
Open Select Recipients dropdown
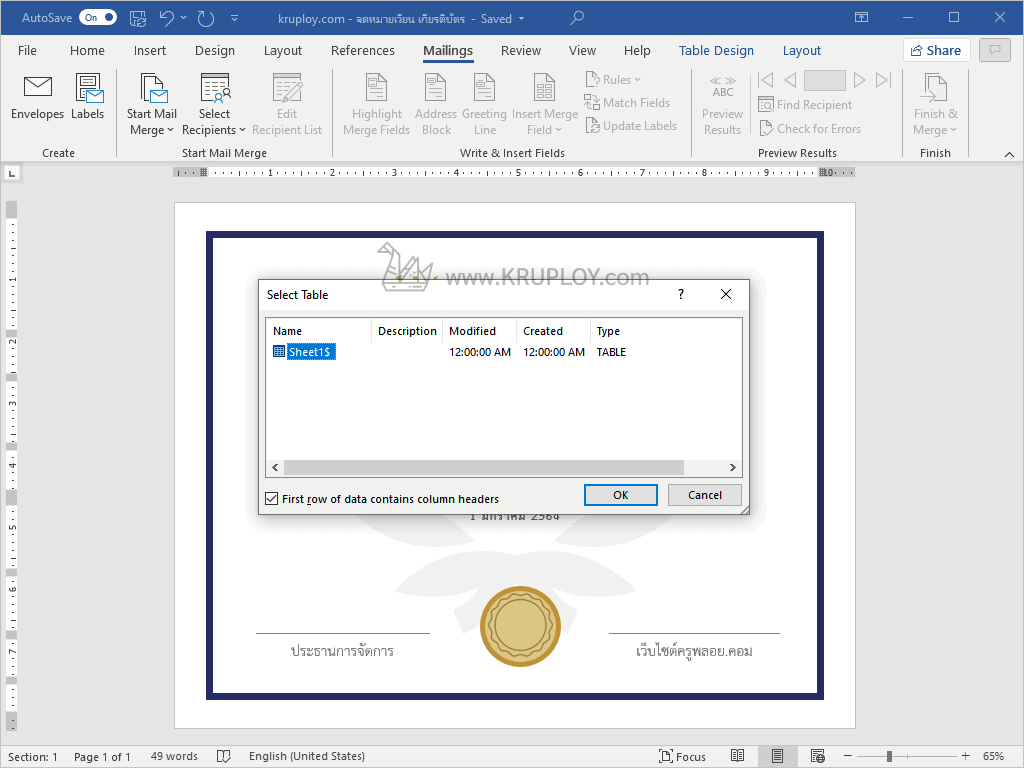pos(214,104)
